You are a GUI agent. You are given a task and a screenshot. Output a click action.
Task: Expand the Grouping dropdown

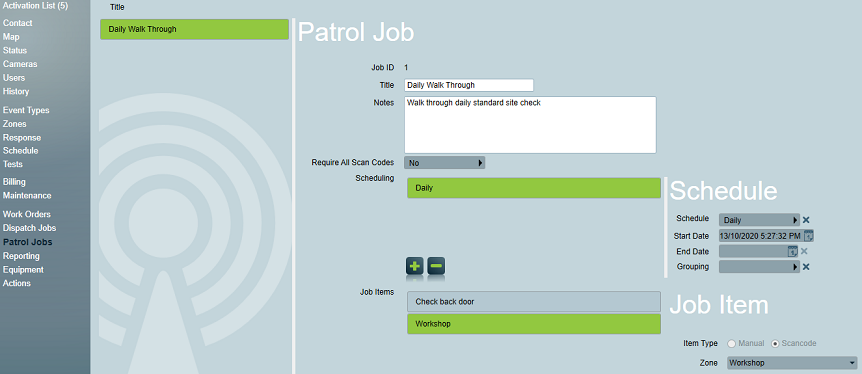click(x=759, y=267)
